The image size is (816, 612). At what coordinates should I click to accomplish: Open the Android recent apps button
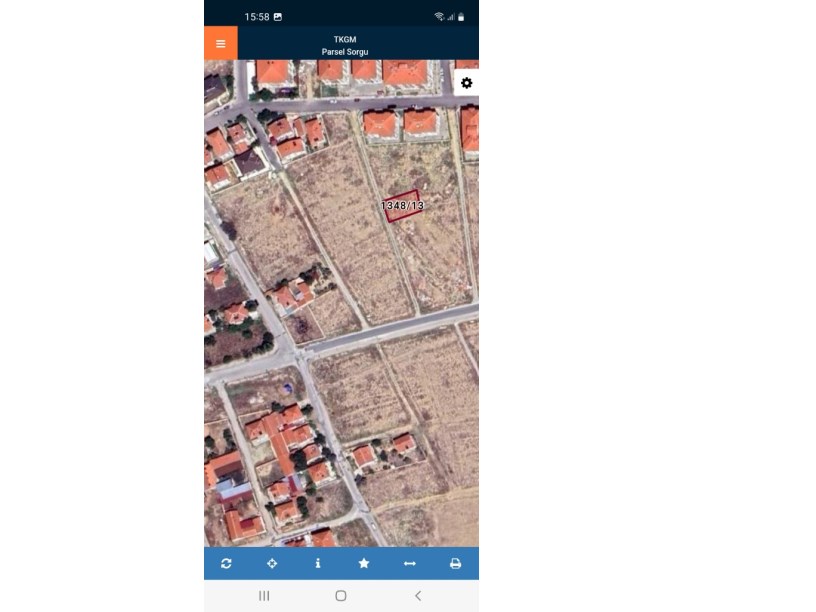[x=264, y=596]
